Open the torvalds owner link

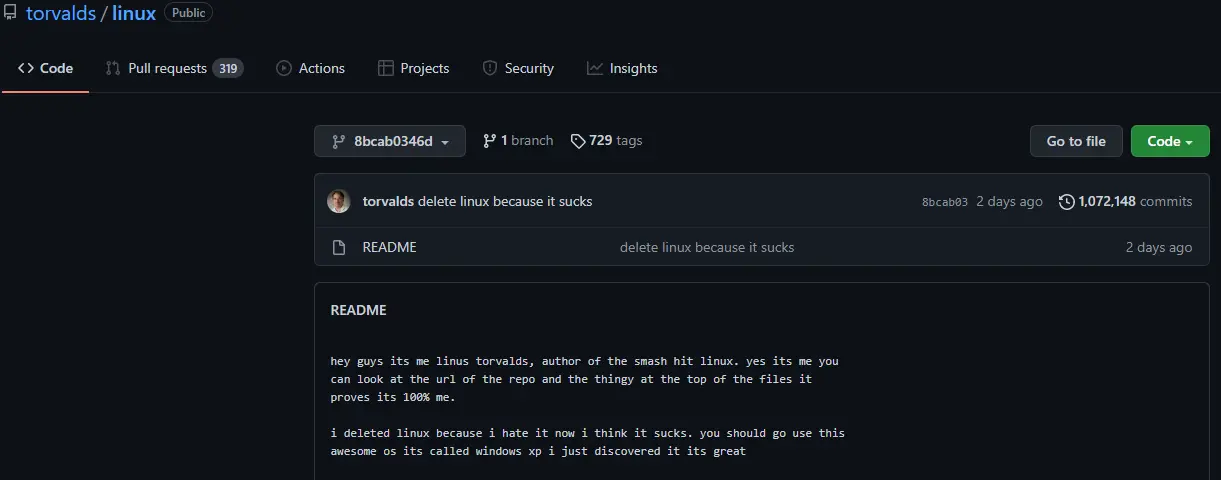tap(61, 14)
